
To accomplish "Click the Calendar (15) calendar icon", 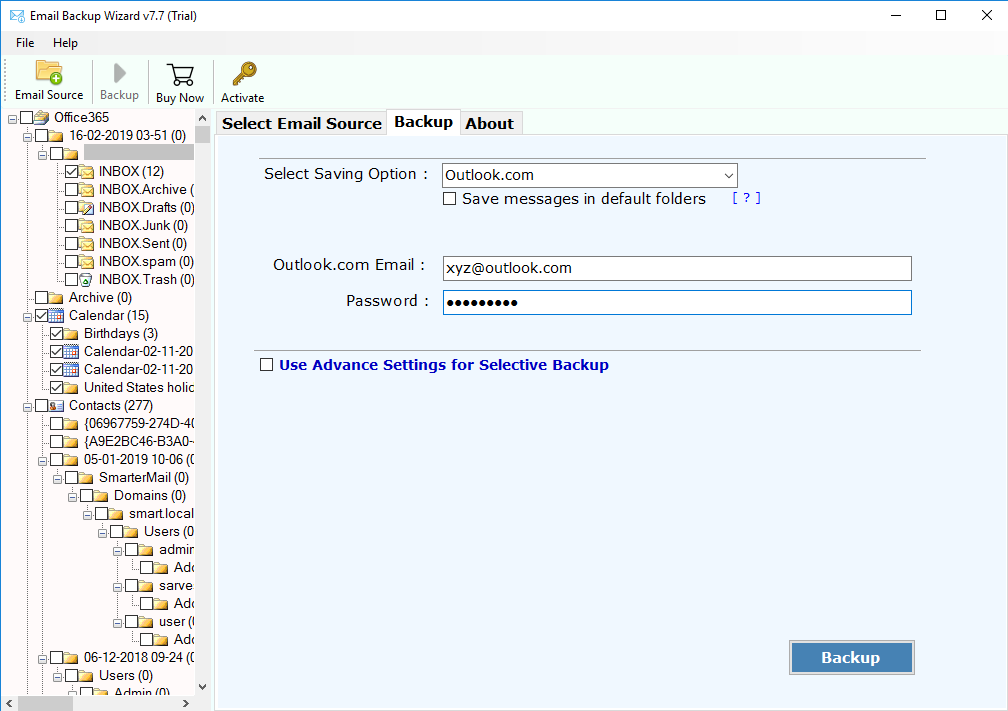I will click(x=57, y=316).
